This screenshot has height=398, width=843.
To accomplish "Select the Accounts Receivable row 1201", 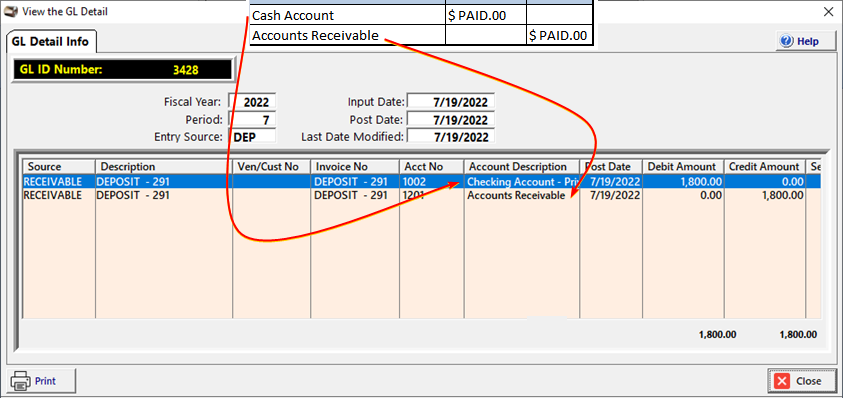I will pyautogui.click(x=421, y=195).
